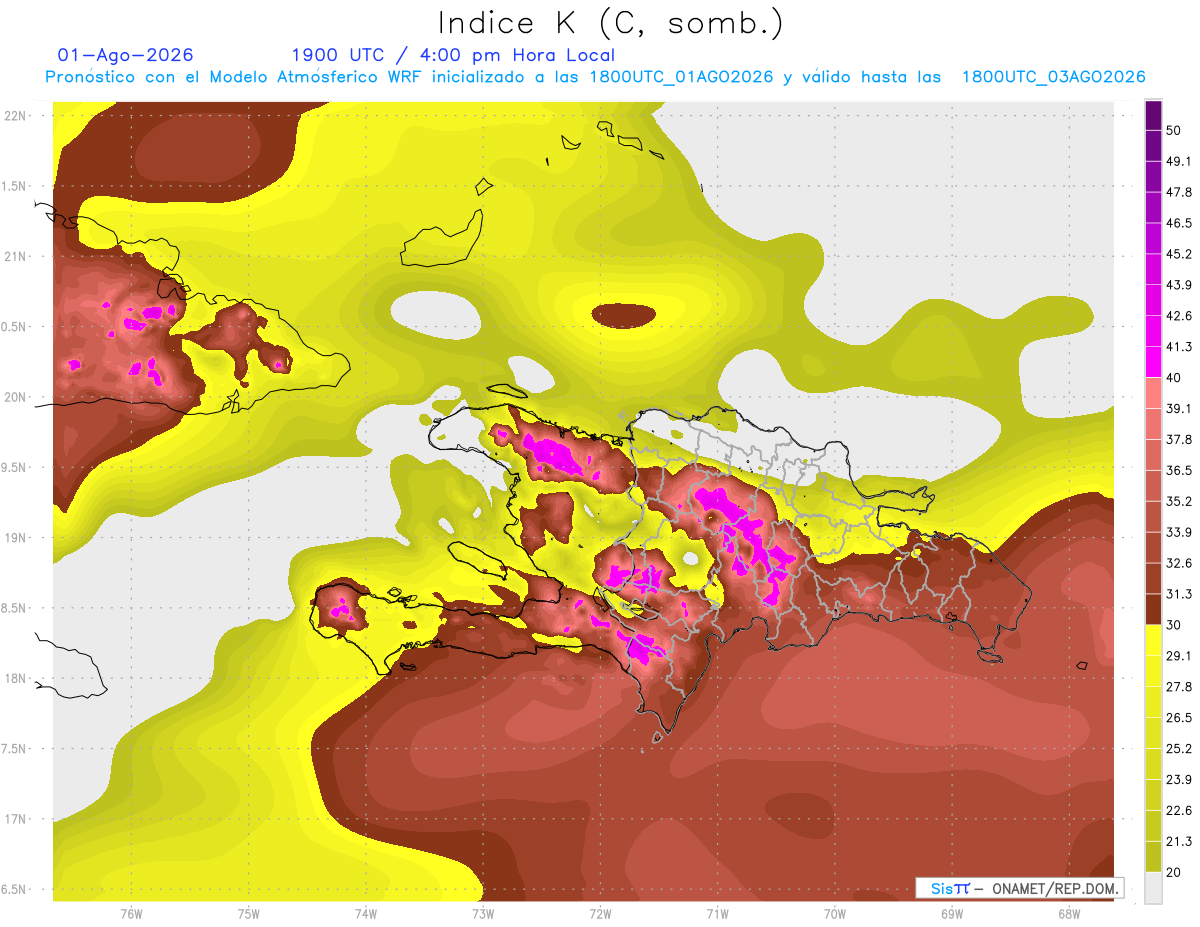Click the colorbar value '35.2'
Viewport: 1200px width, 927px height.
(1179, 501)
